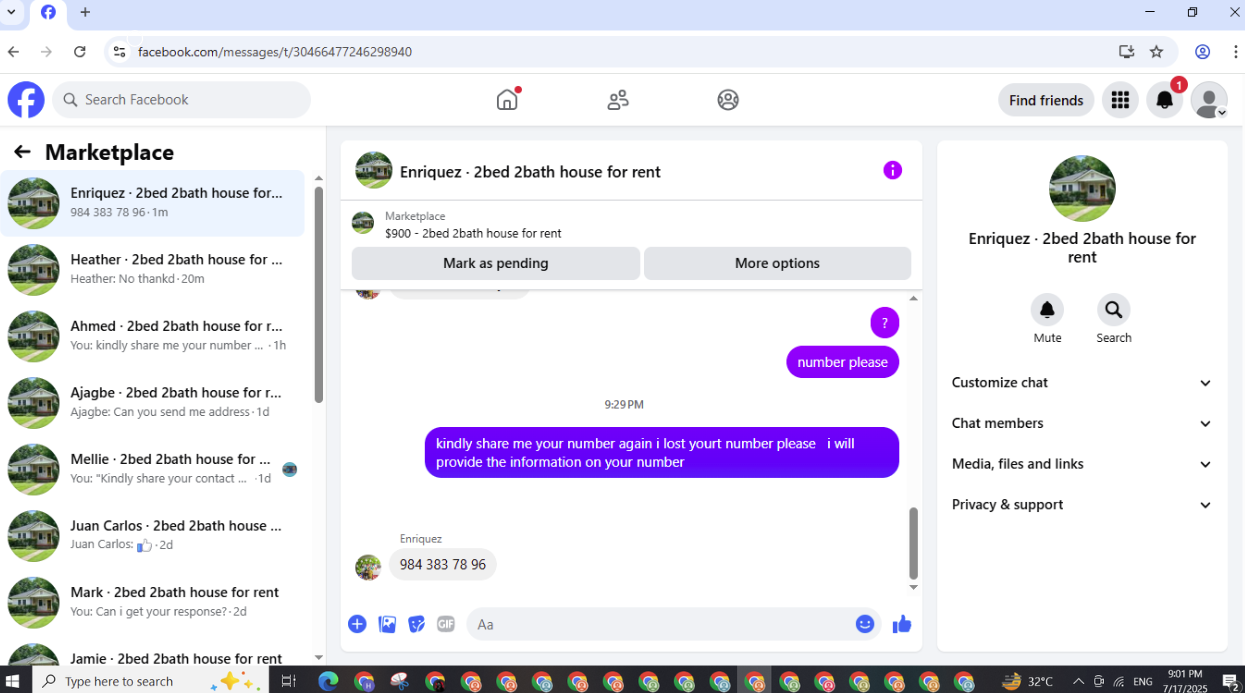1245x693 pixels.
Task: Click Find friends button
Action: pos(1046,100)
